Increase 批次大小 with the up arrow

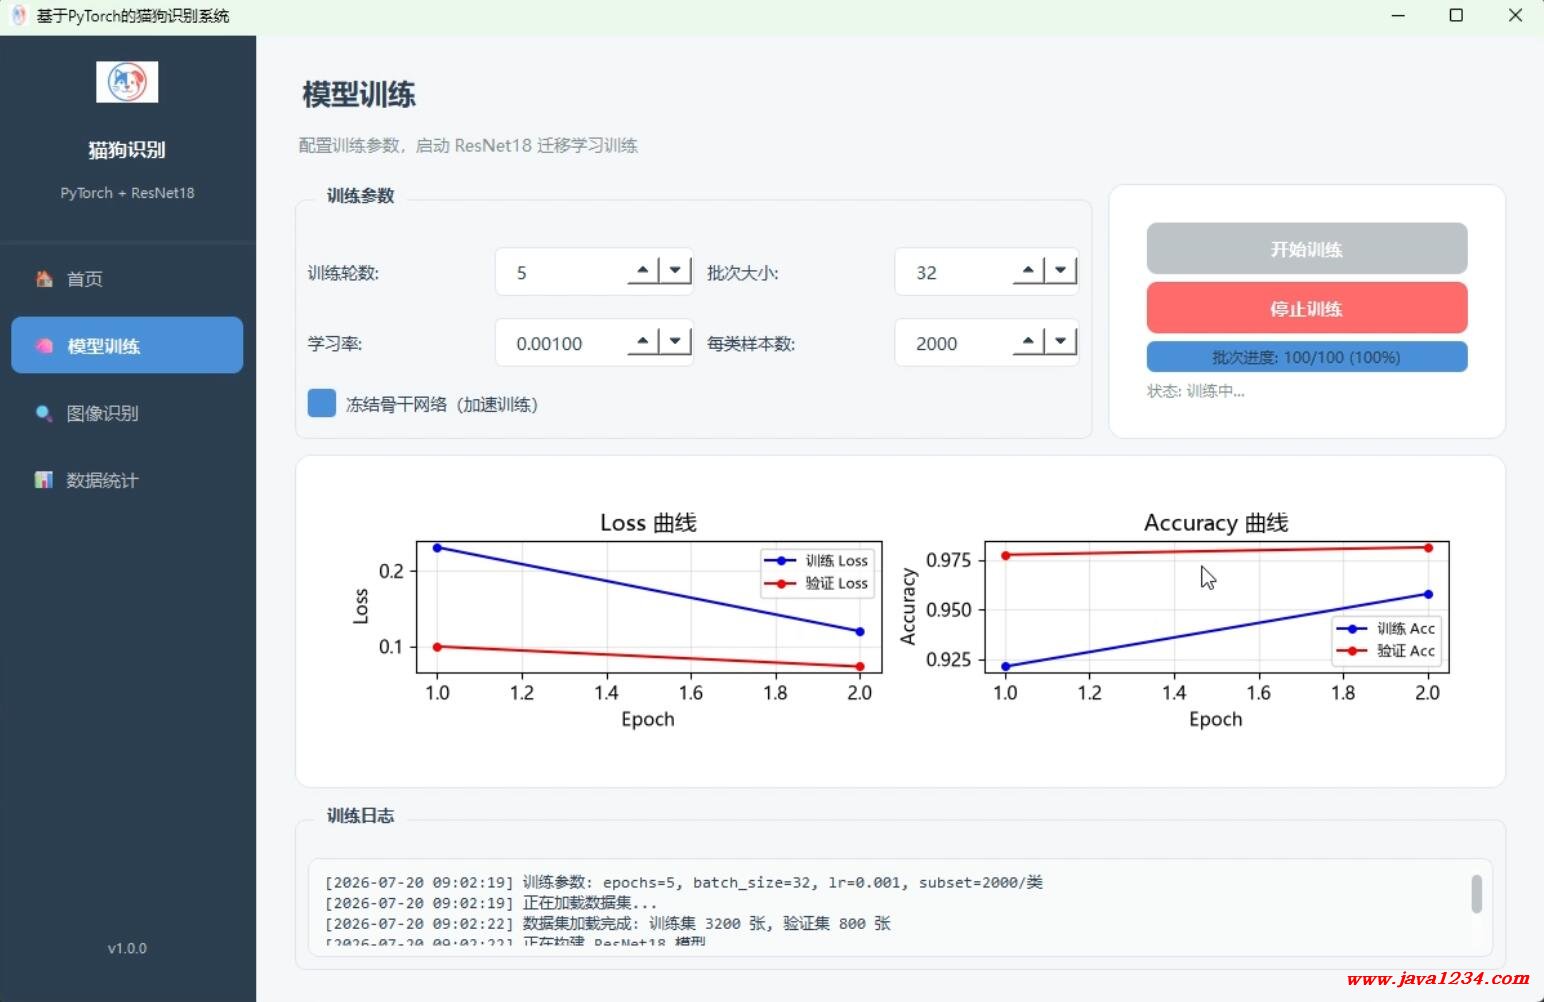1028,270
